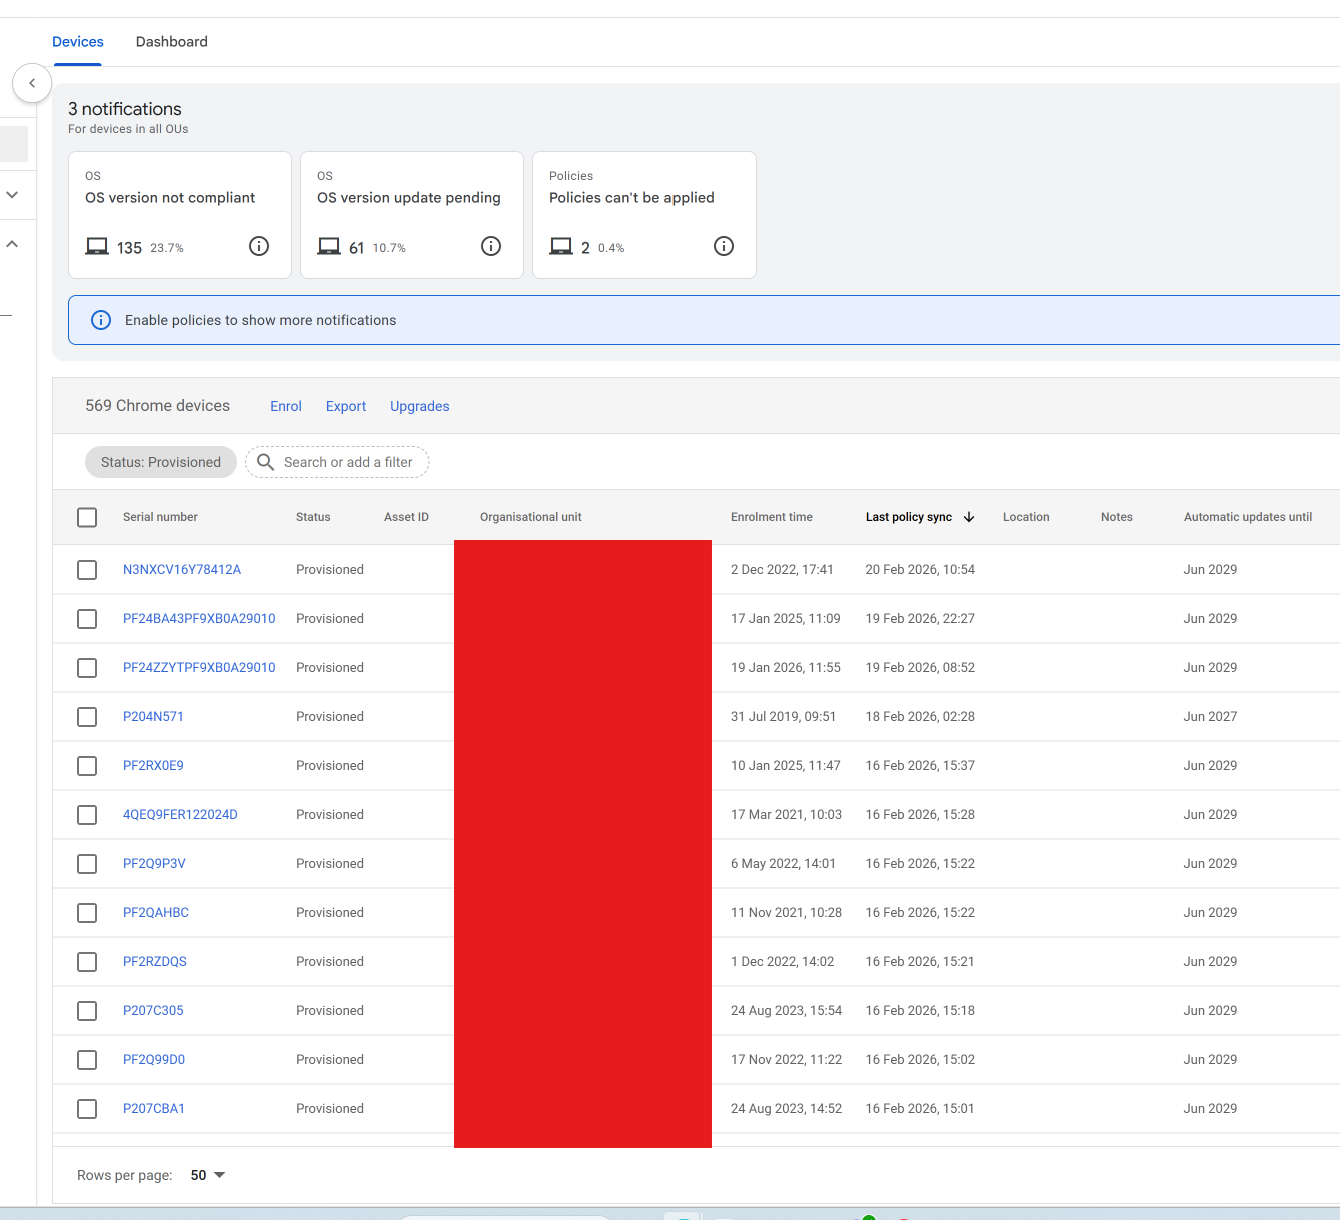
Task: Click the Export link
Action: 346,406
